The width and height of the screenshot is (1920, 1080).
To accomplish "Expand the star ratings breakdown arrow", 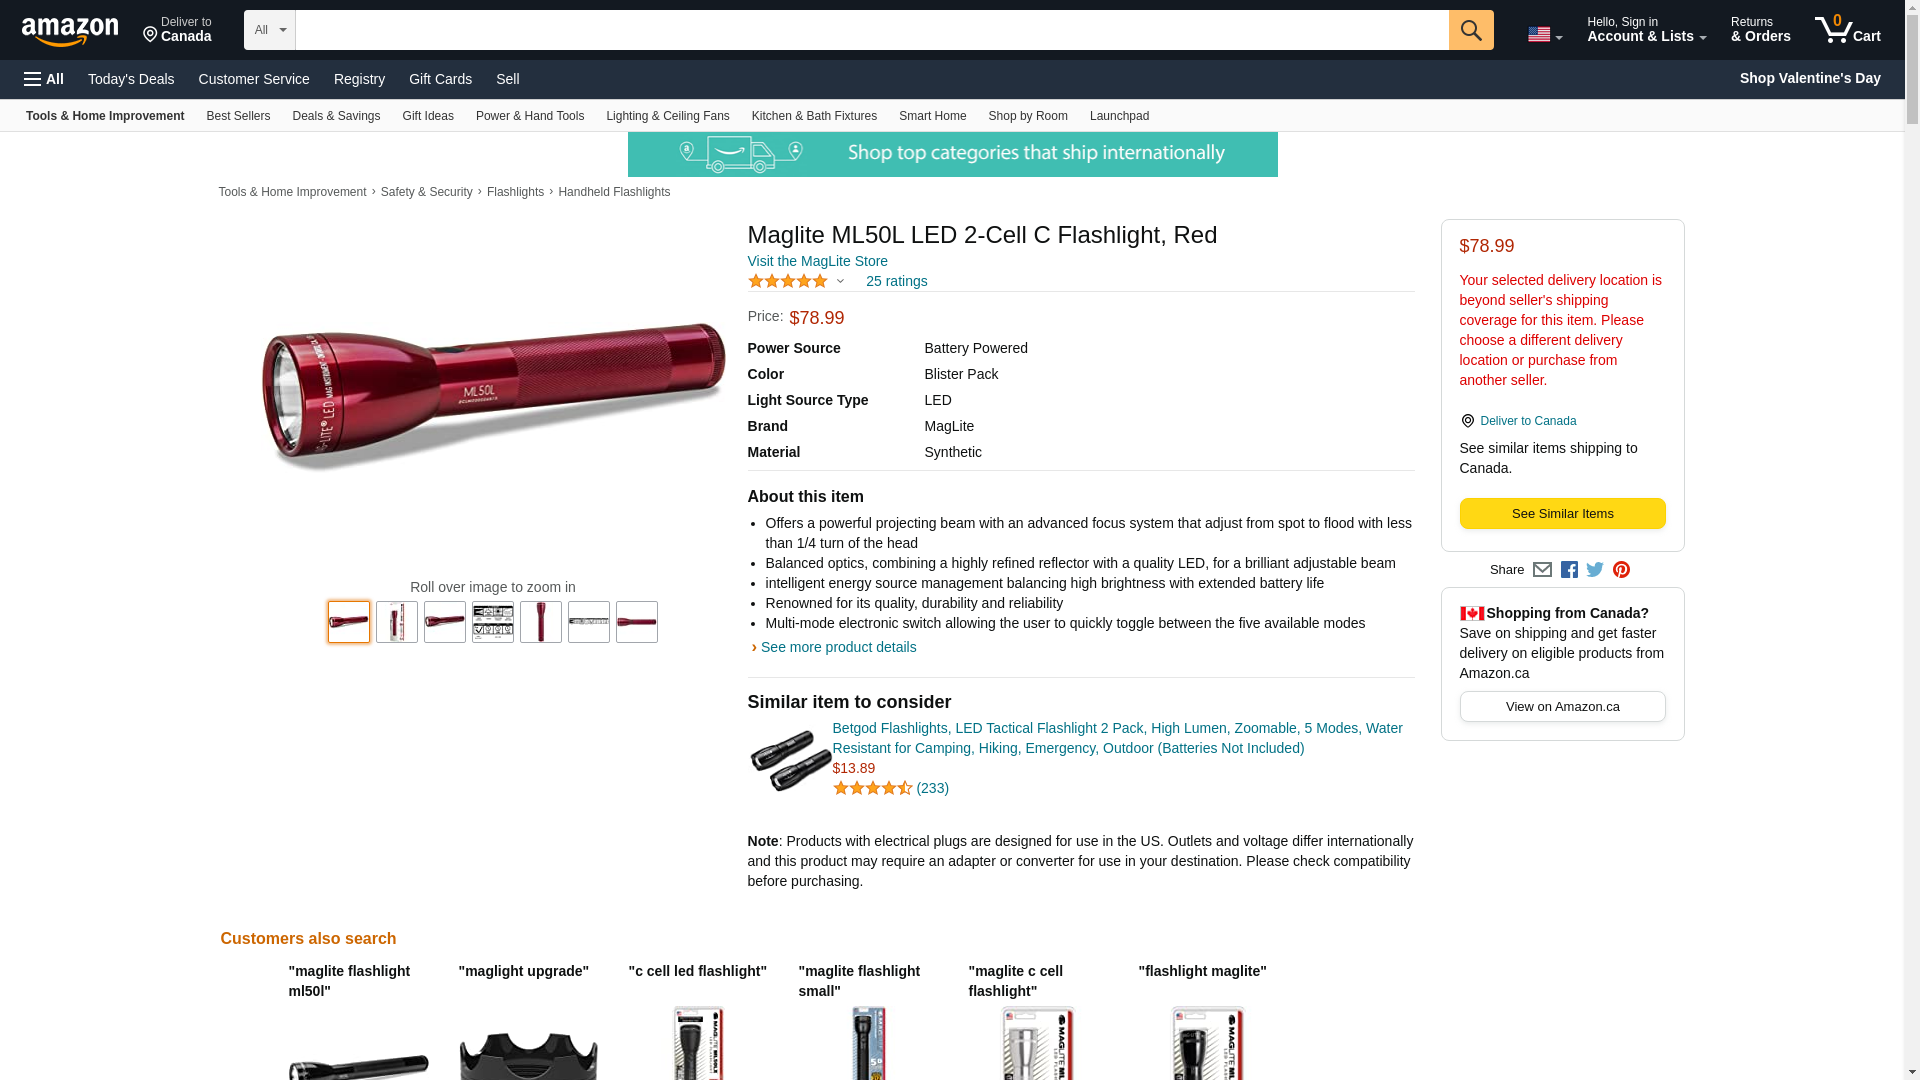I will point(840,282).
